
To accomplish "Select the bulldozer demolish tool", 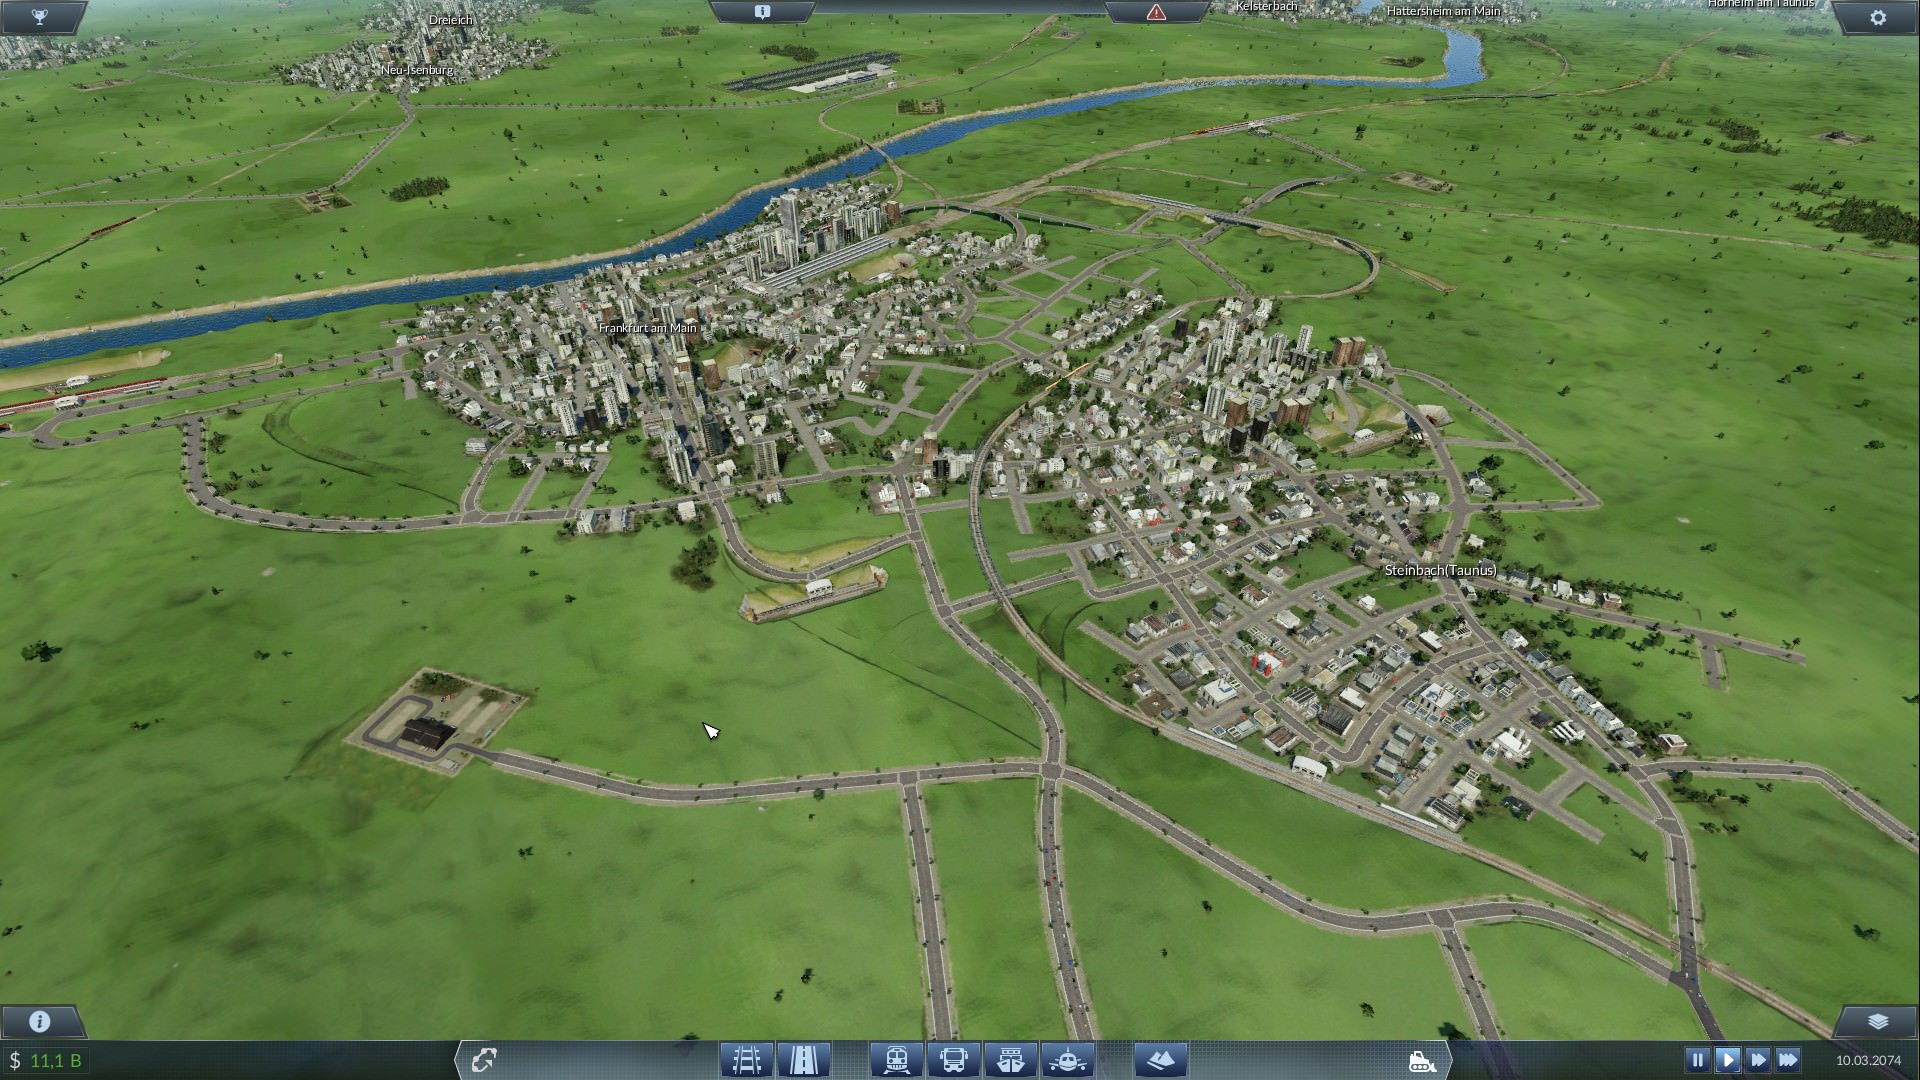I will (x=1421, y=1060).
